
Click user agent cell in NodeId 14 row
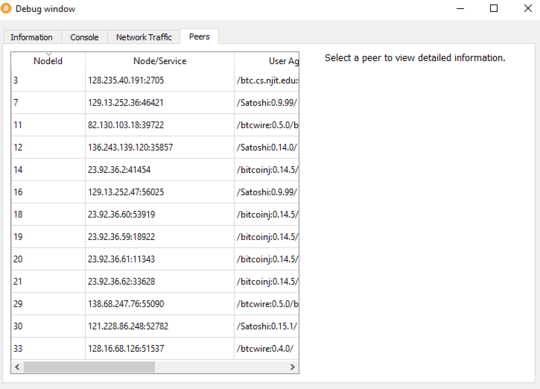267,170
